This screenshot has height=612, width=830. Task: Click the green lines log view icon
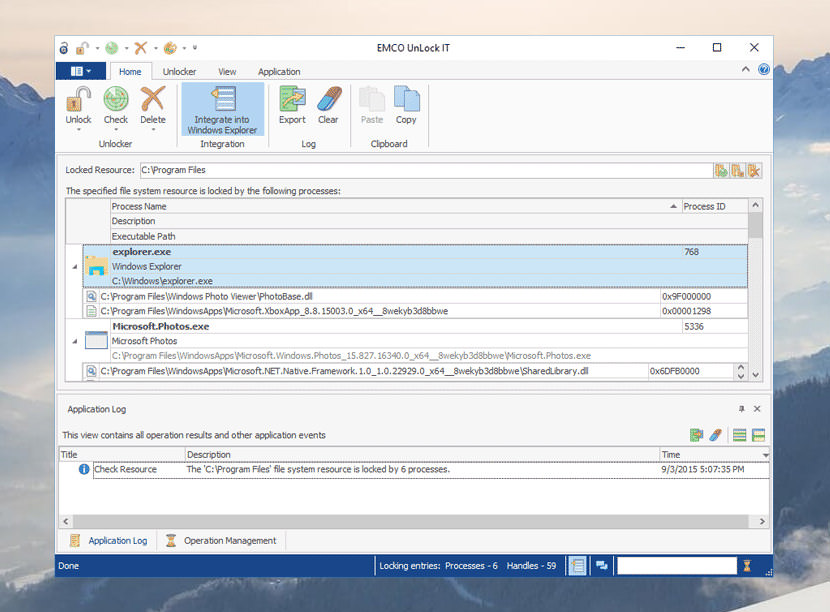739,435
